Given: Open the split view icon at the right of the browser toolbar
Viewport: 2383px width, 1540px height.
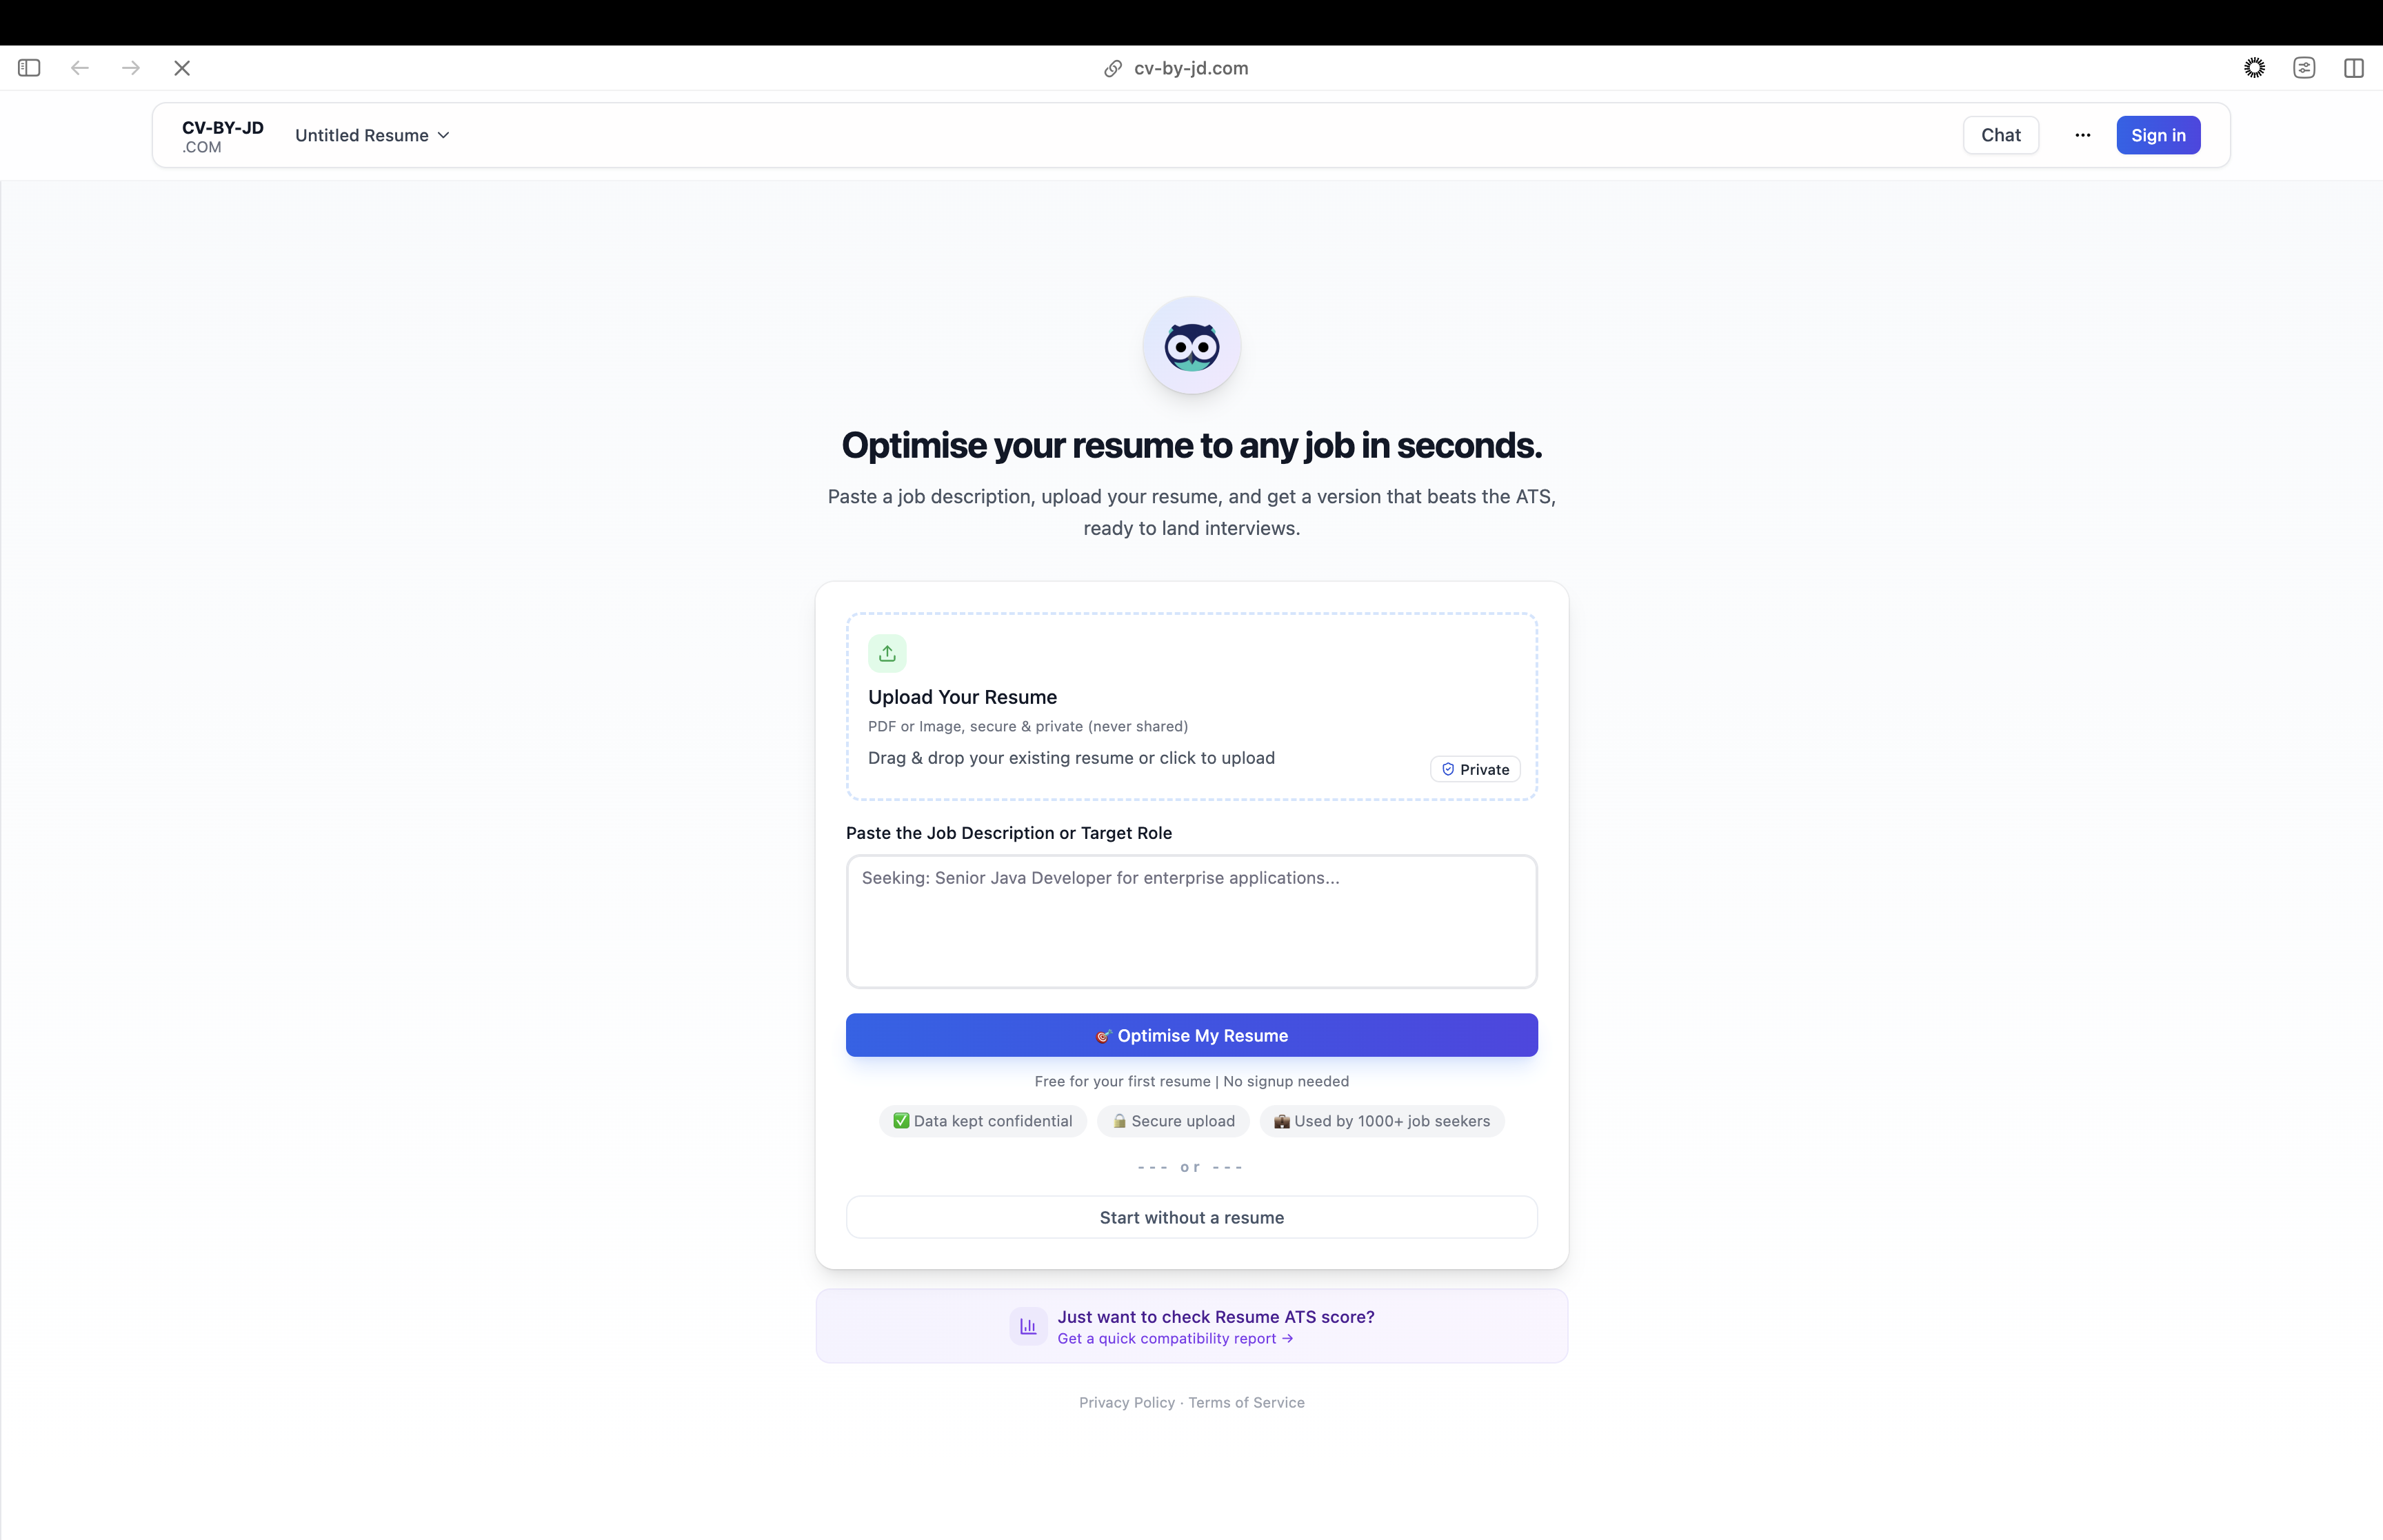Looking at the screenshot, I should (2354, 68).
